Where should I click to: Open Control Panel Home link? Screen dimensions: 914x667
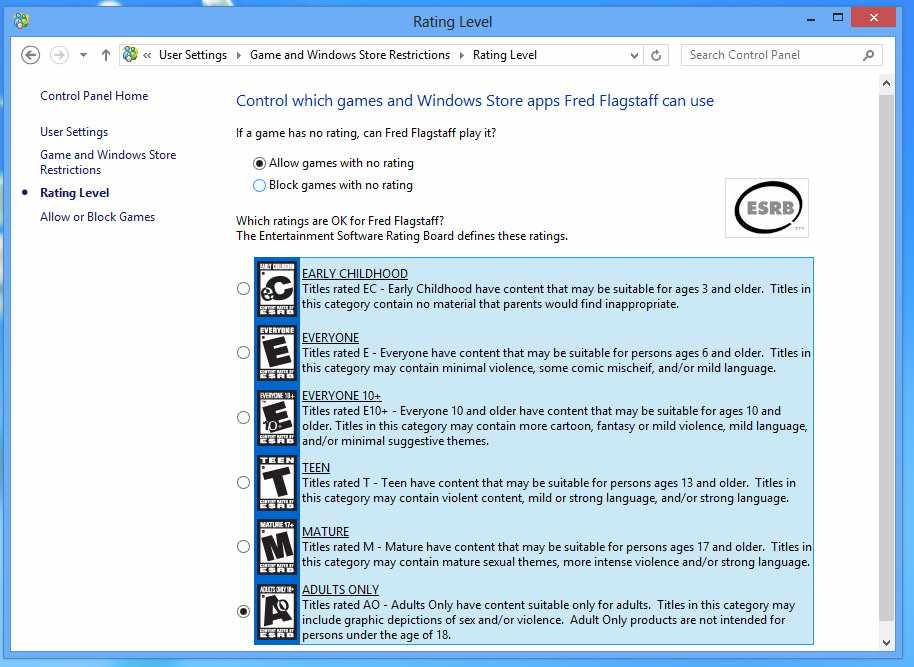(94, 96)
